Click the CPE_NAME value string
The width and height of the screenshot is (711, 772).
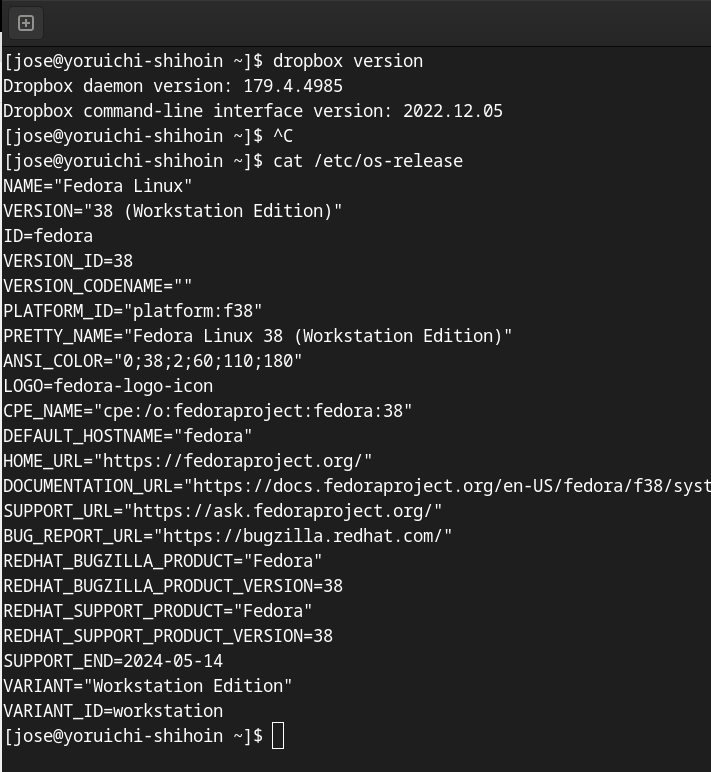(x=253, y=411)
